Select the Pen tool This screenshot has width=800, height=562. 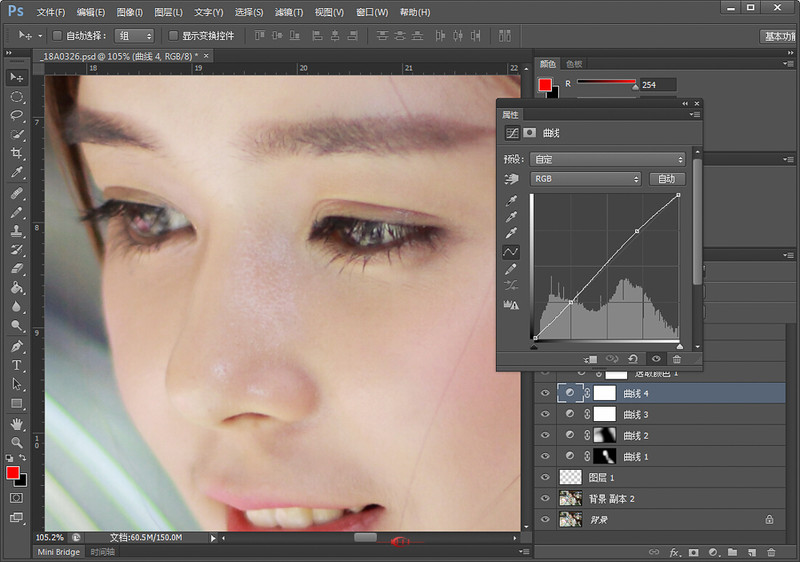pos(17,346)
